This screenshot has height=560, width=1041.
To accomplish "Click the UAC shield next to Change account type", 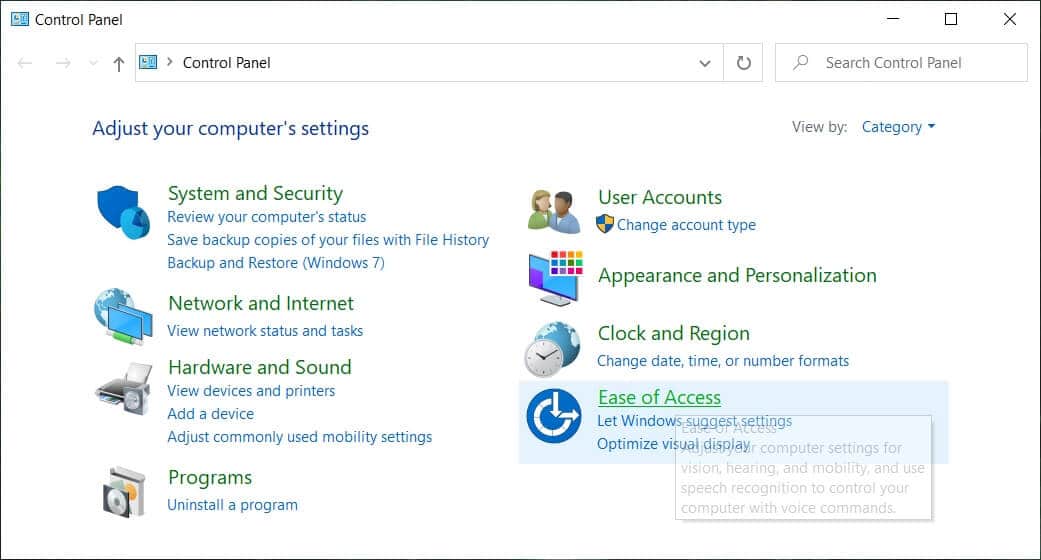I will coord(605,224).
